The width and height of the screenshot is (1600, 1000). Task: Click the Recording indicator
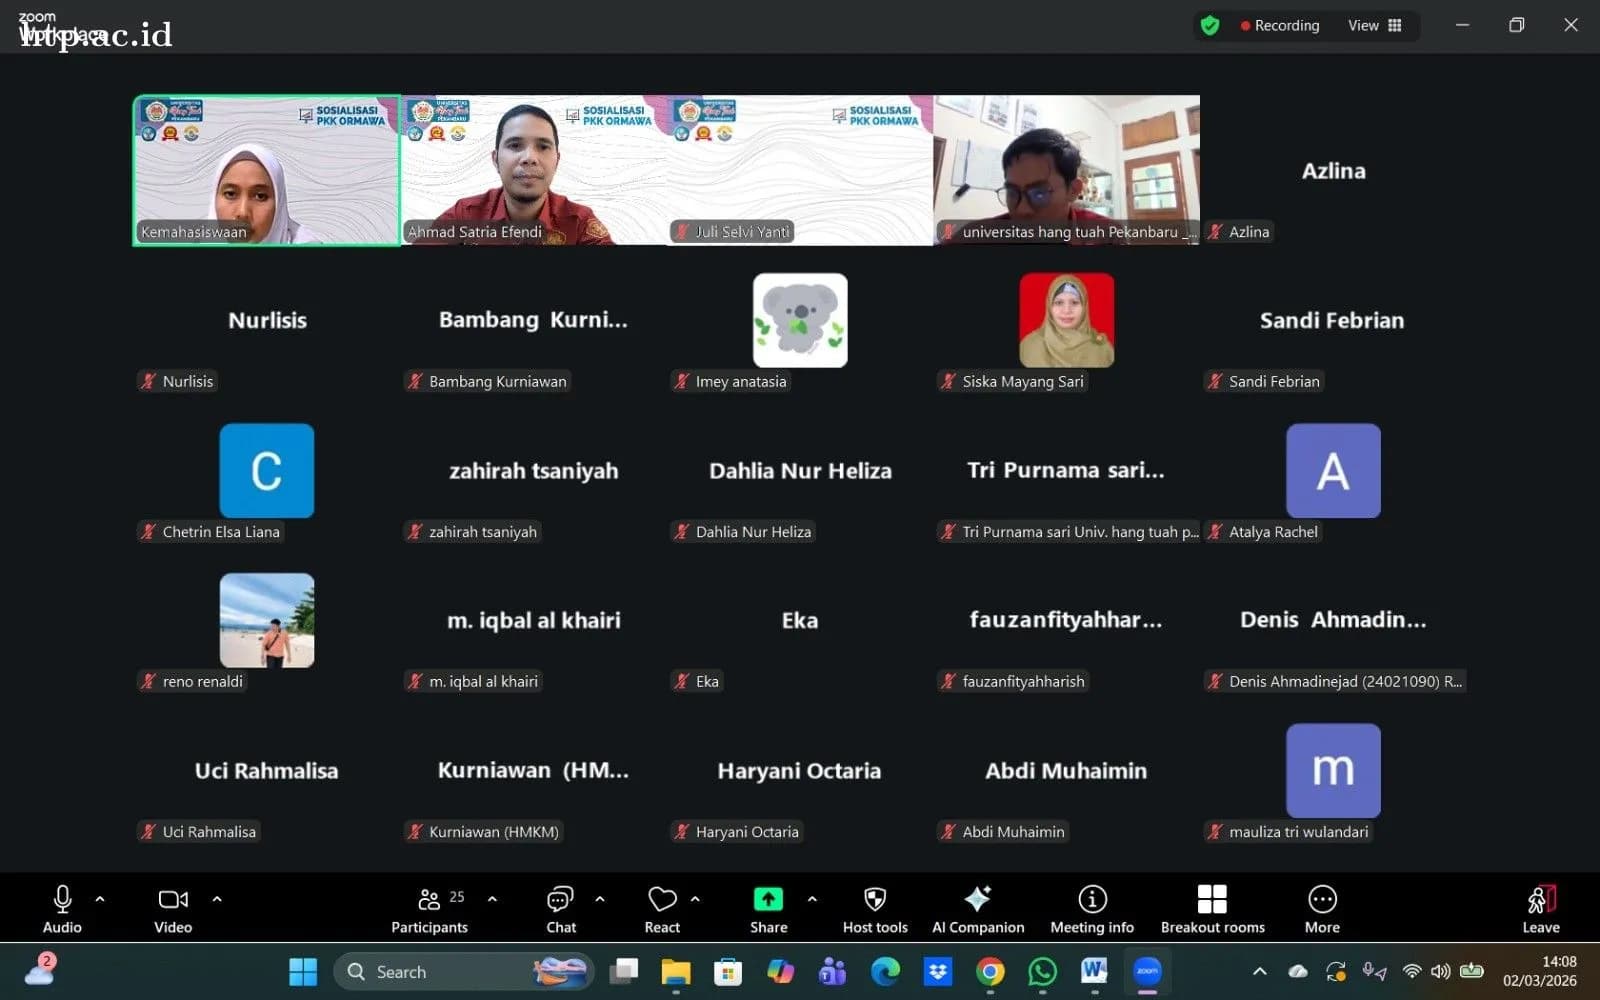pos(1280,26)
